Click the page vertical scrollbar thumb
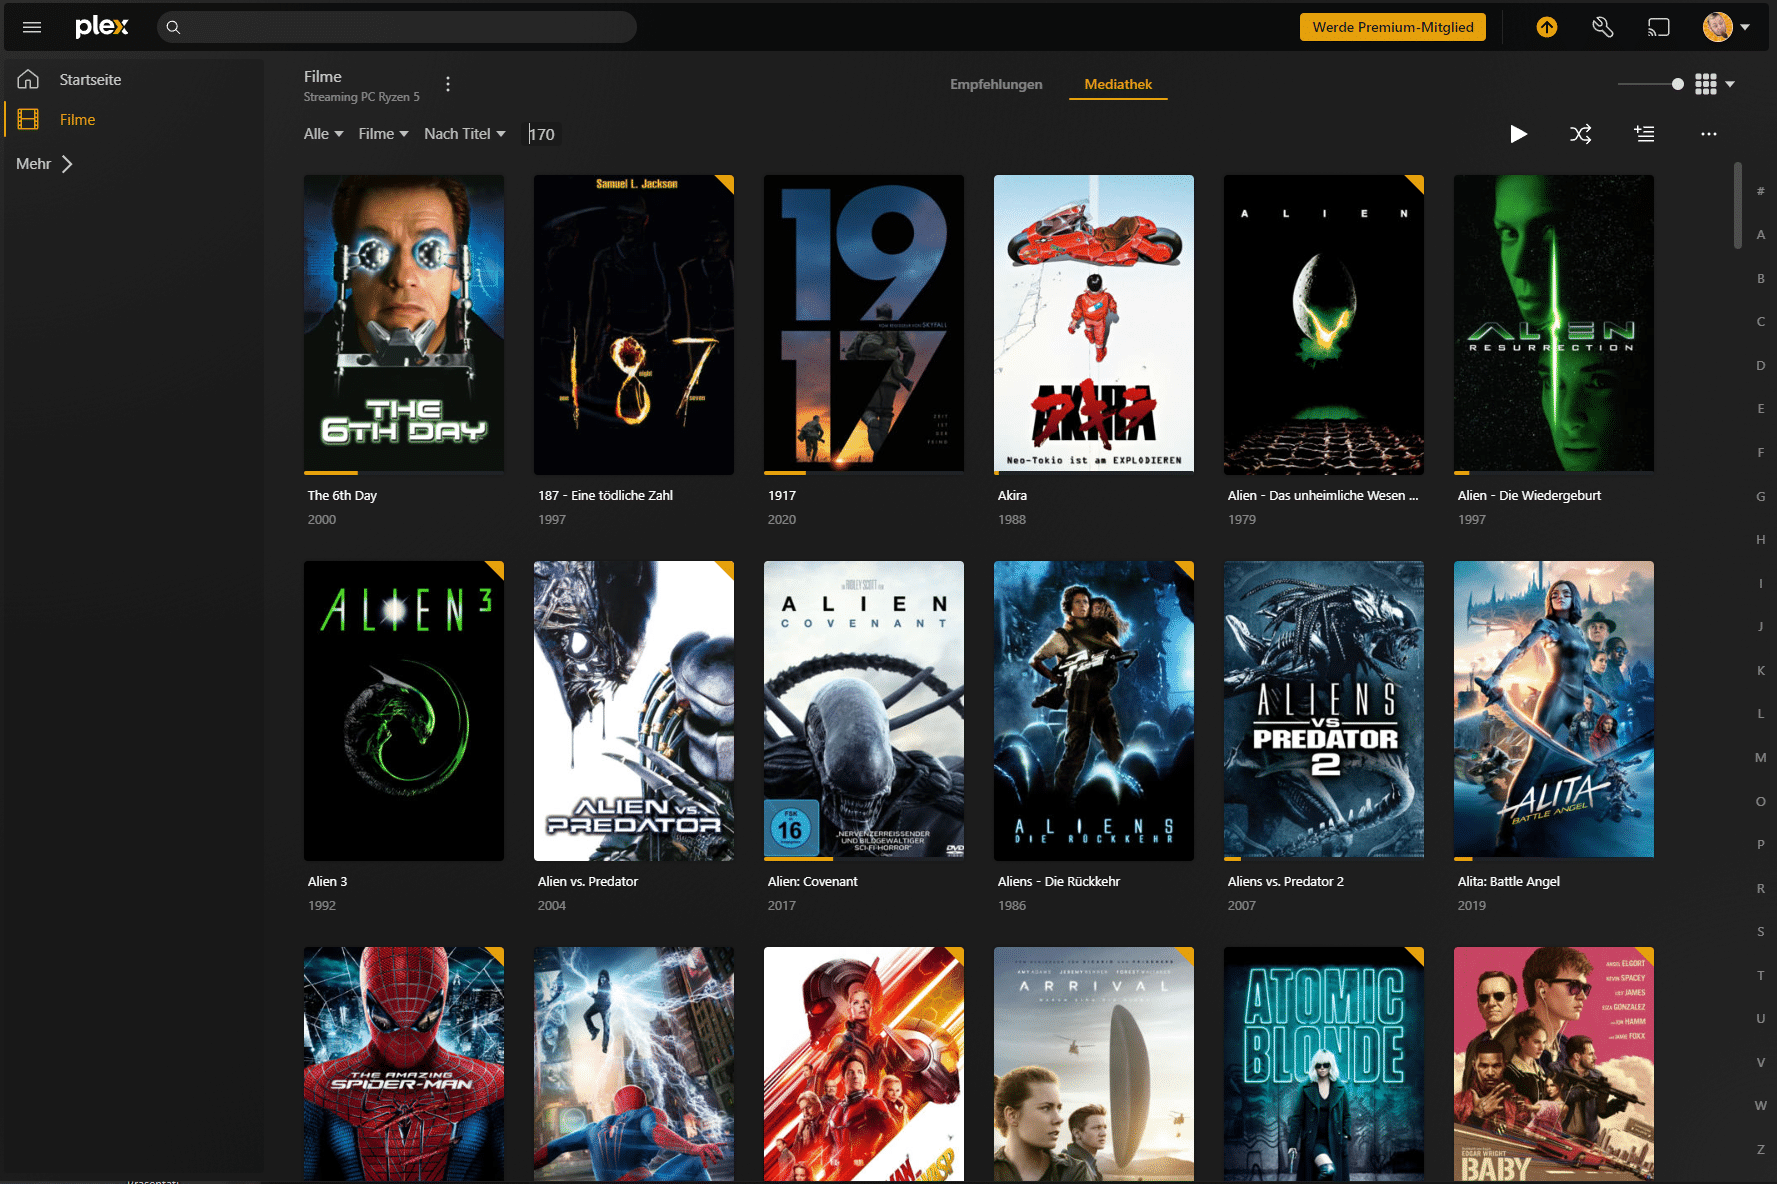1777x1184 pixels. [x=1738, y=205]
